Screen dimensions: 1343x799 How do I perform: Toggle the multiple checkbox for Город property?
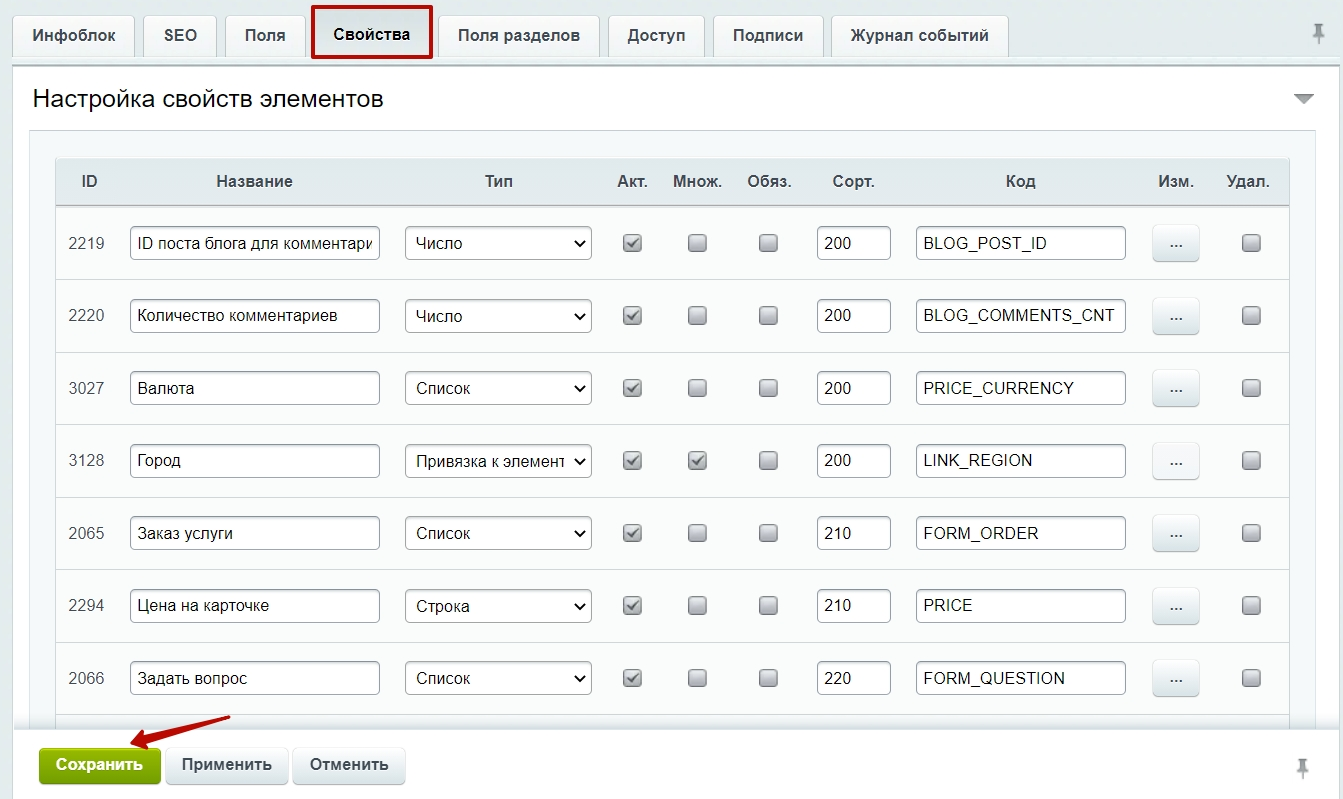tap(697, 461)
